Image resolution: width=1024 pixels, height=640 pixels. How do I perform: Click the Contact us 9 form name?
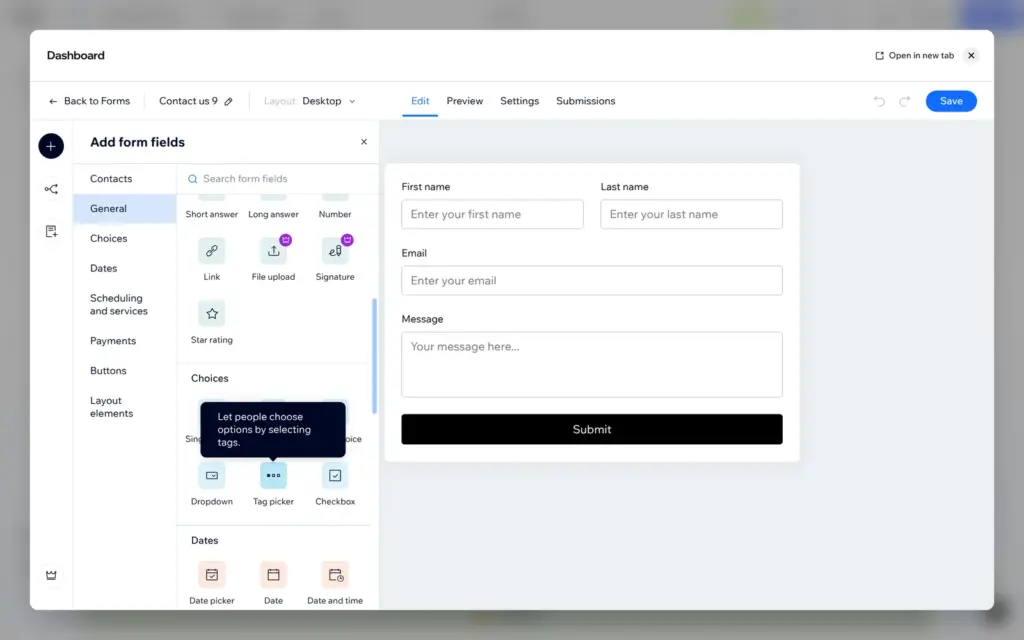188,101
